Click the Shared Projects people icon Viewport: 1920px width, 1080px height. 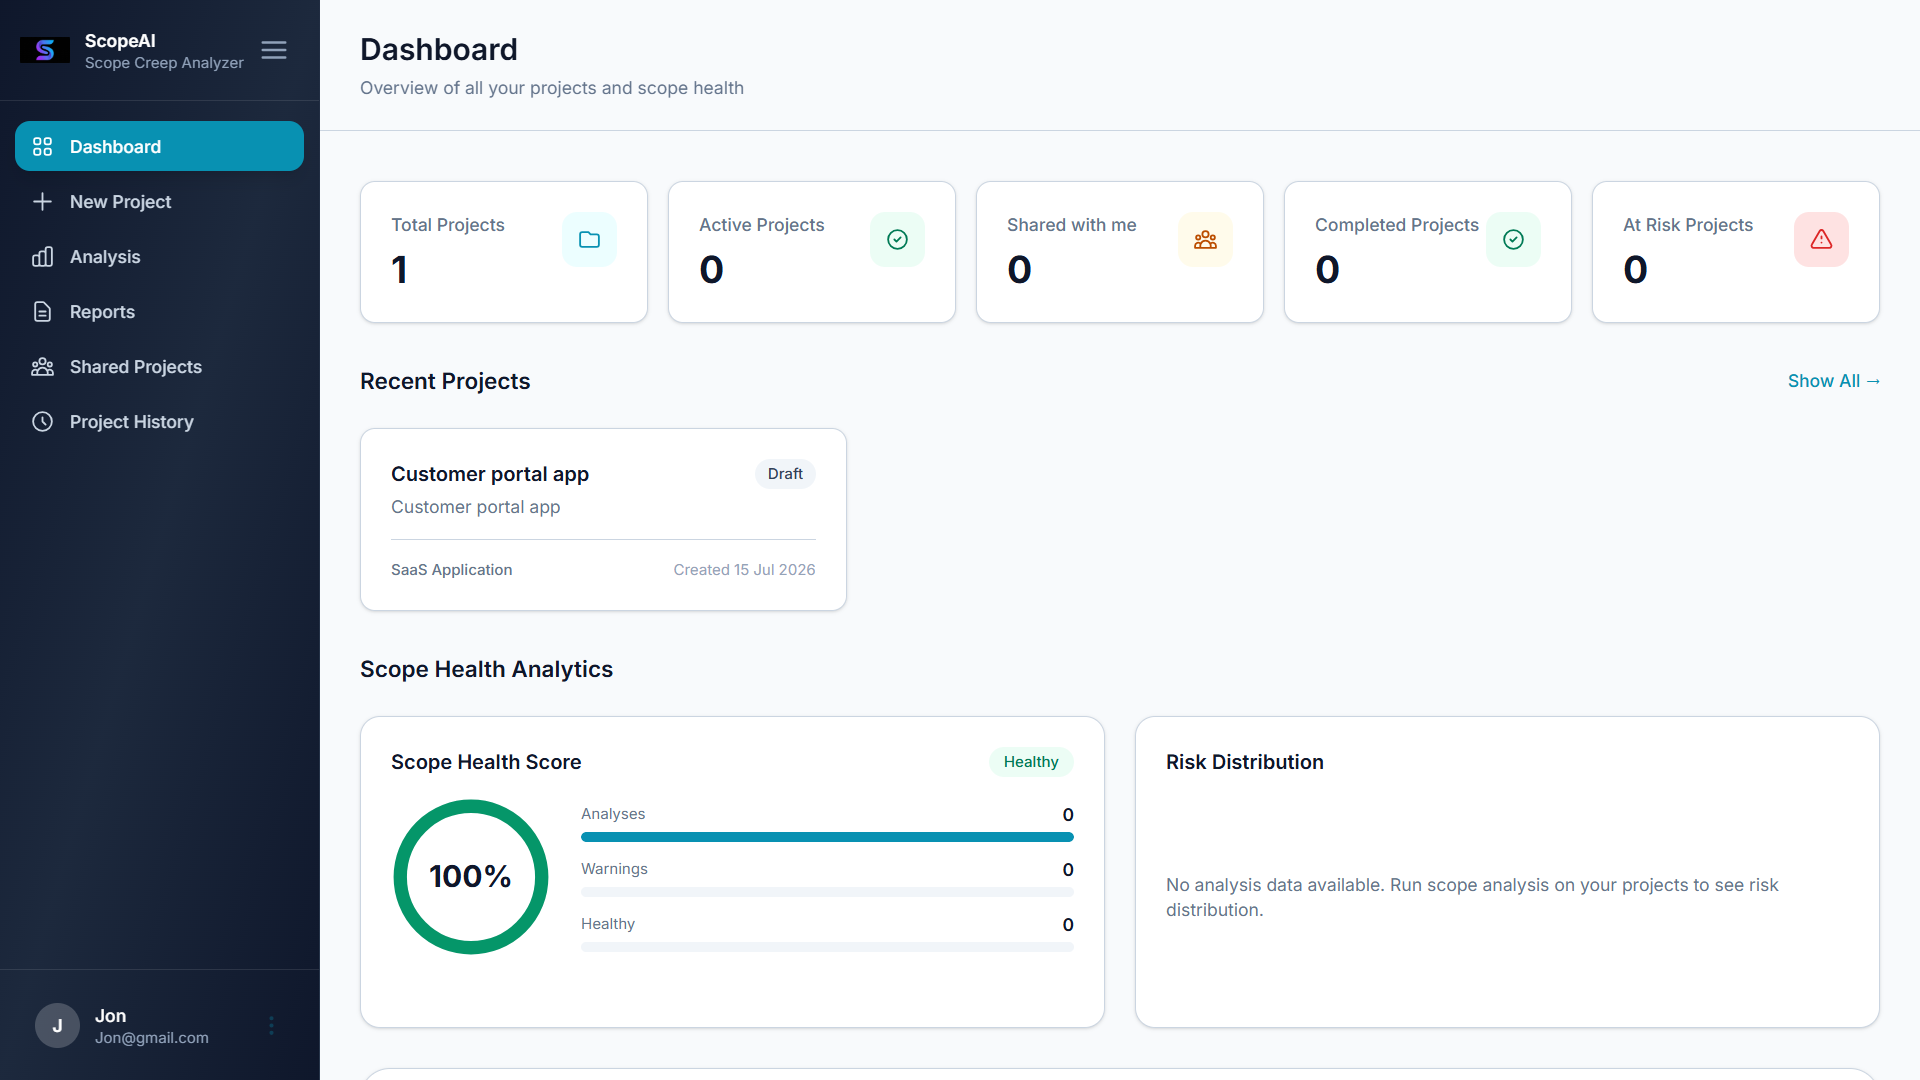42,367
